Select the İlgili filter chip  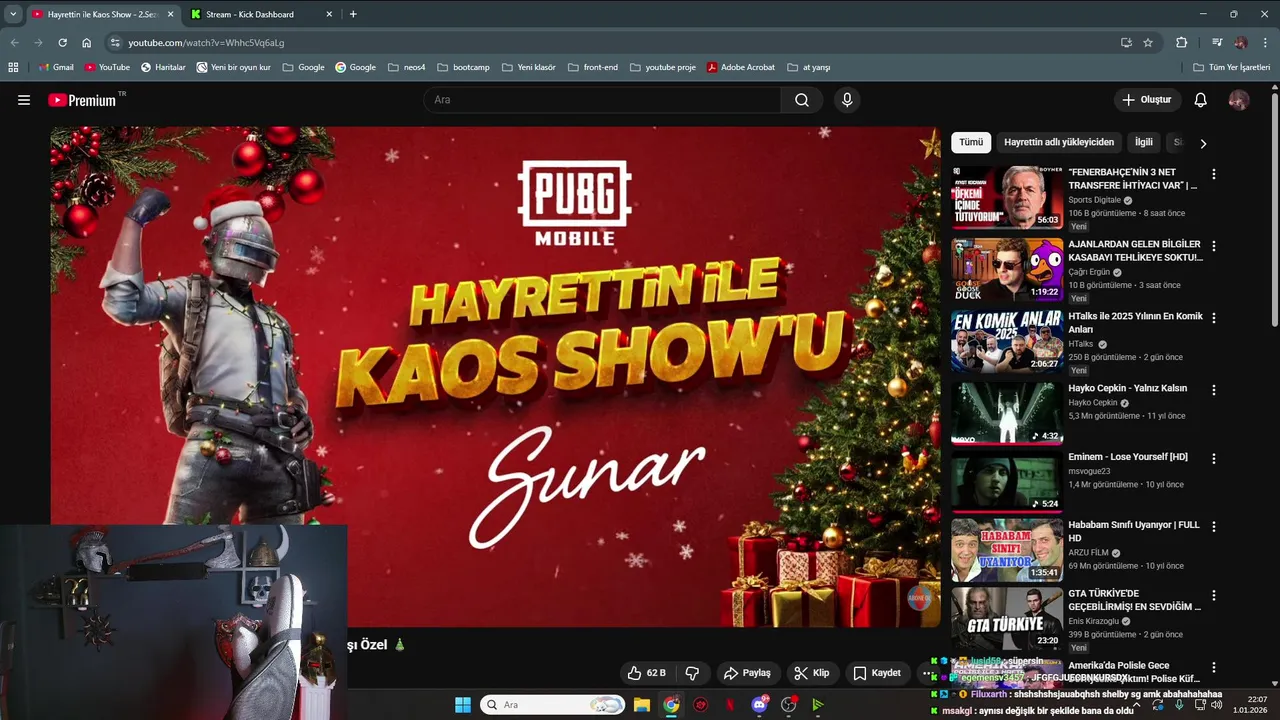click(x=1144, y=142)
